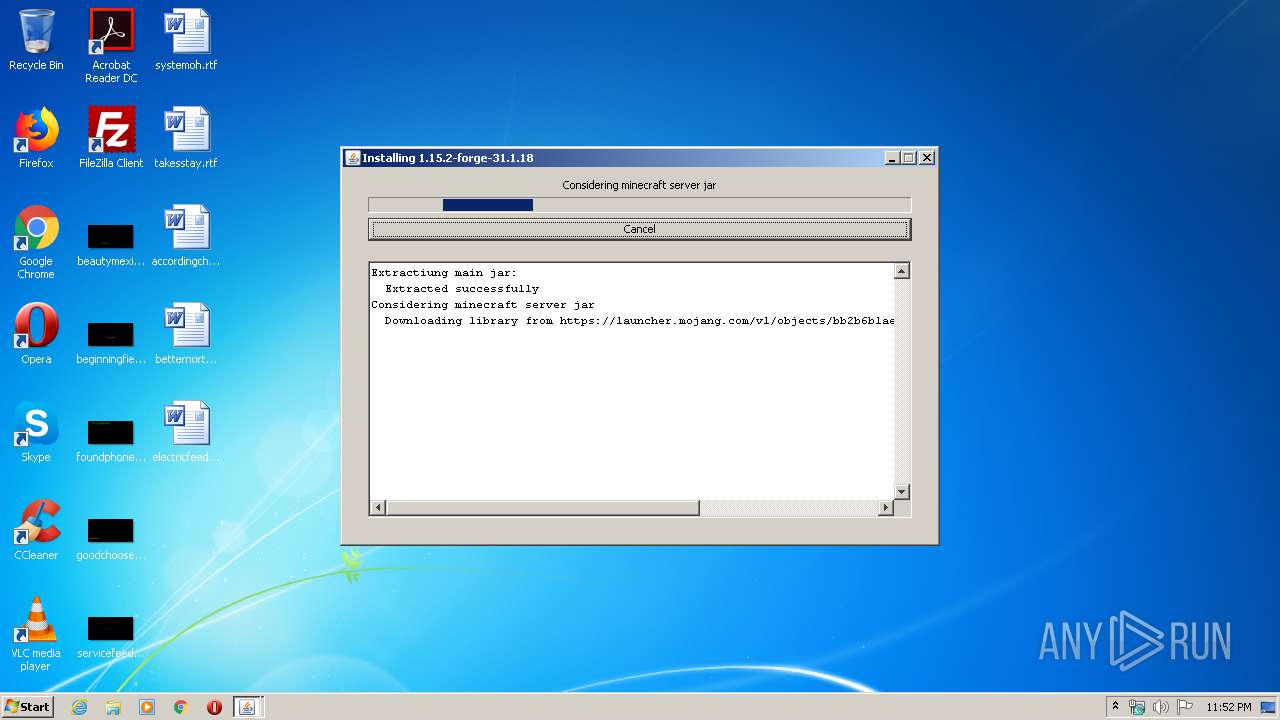Screen dimensions: 1280x720
Task: Maximize the Forge installer window
Action: pos(909,158)
